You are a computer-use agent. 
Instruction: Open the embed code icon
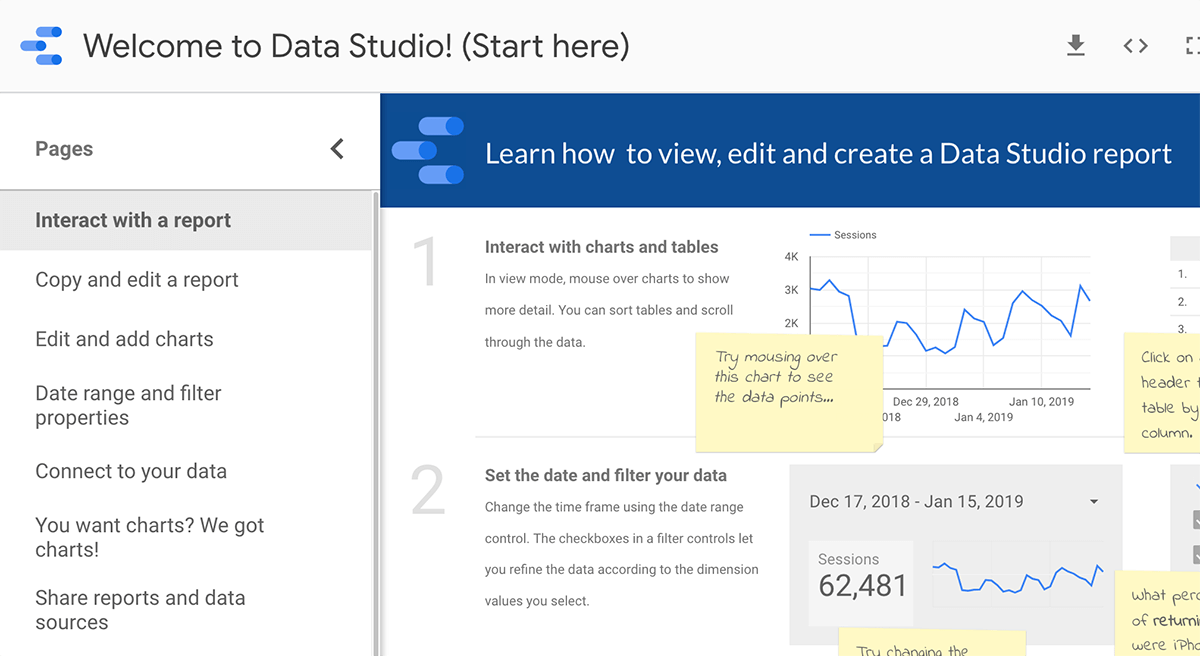coord(1135,46)
